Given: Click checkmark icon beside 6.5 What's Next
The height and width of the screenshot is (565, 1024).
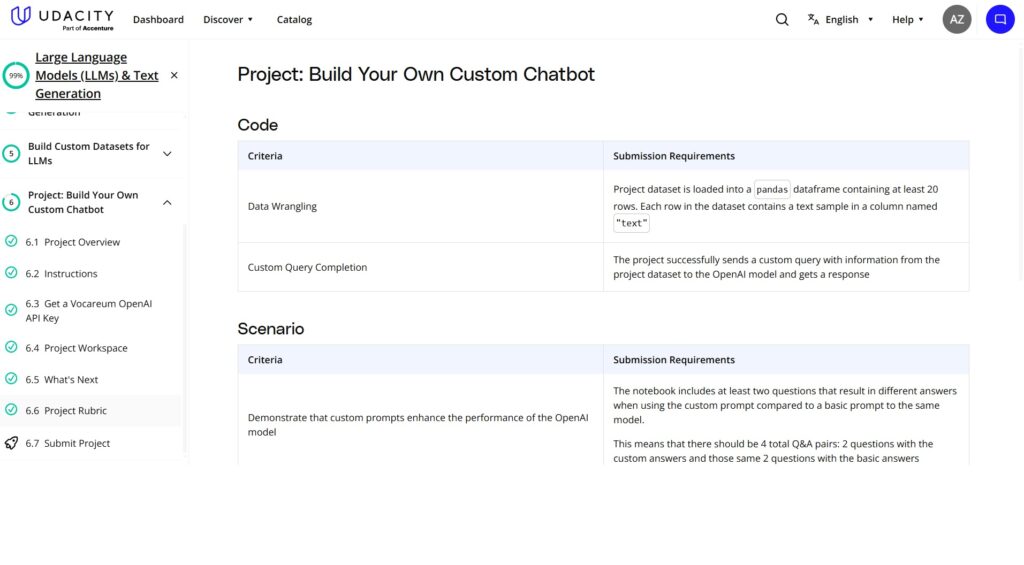Looking at the screenshot, I should click(x=11, y=378).
